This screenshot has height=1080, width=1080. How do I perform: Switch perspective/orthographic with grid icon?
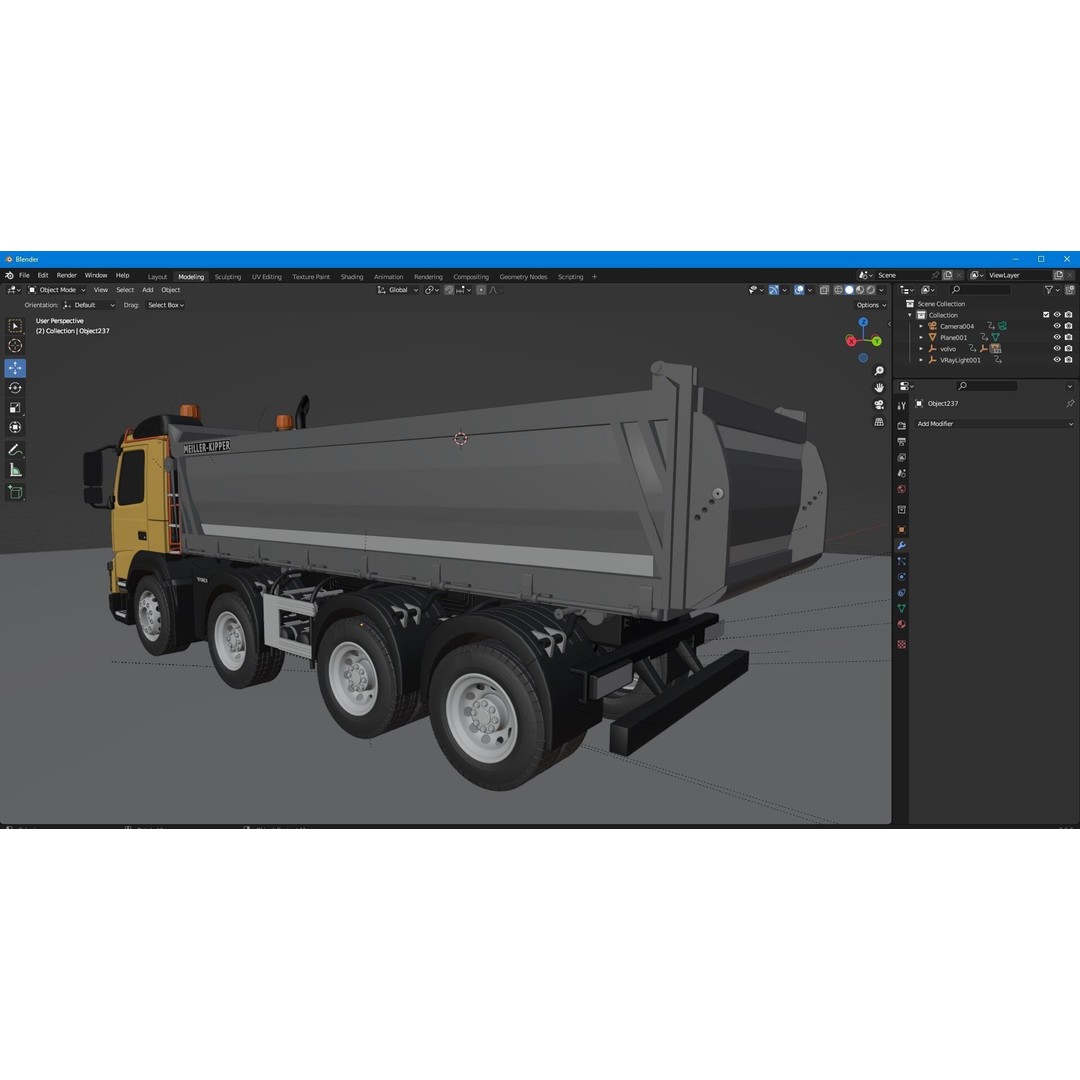click(x=879, y=422)
